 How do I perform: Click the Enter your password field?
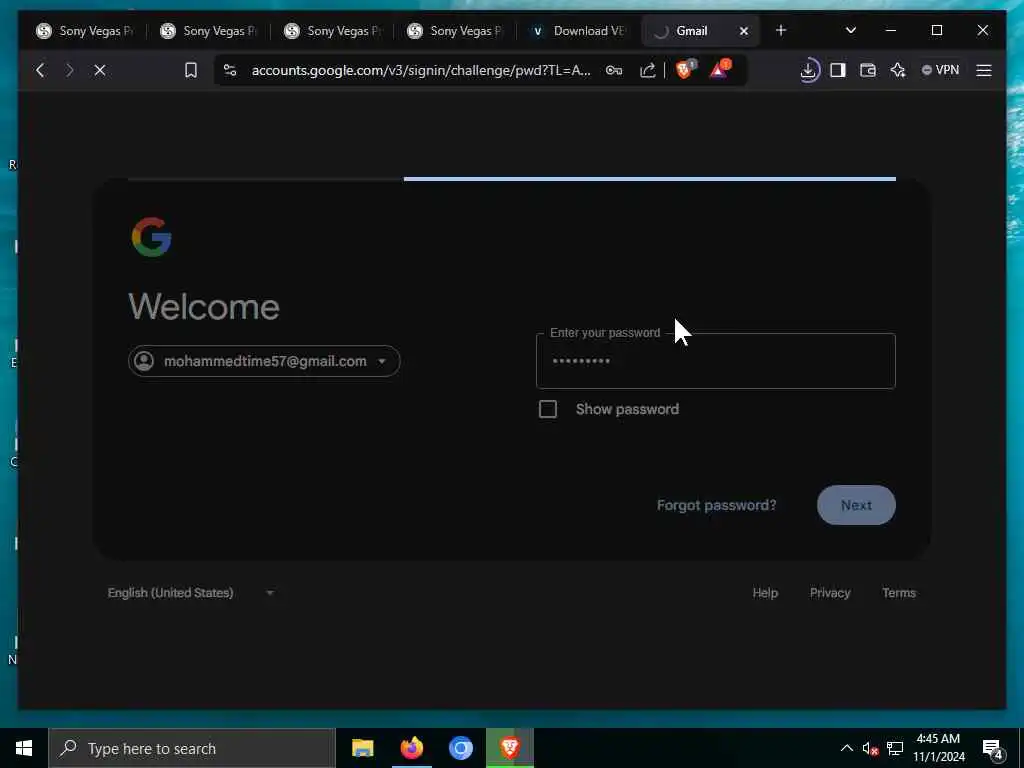pos(716,361)
